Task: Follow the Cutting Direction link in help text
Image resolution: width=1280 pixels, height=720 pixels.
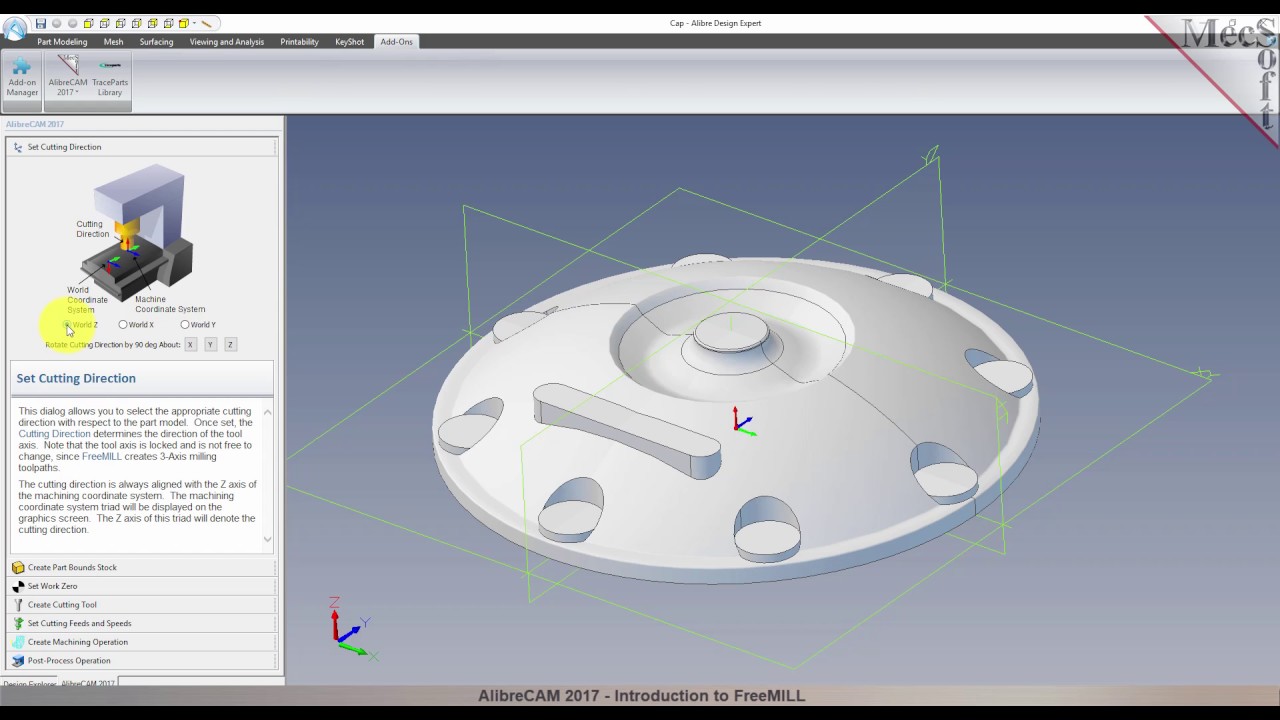Action: [x=54, y=434]
